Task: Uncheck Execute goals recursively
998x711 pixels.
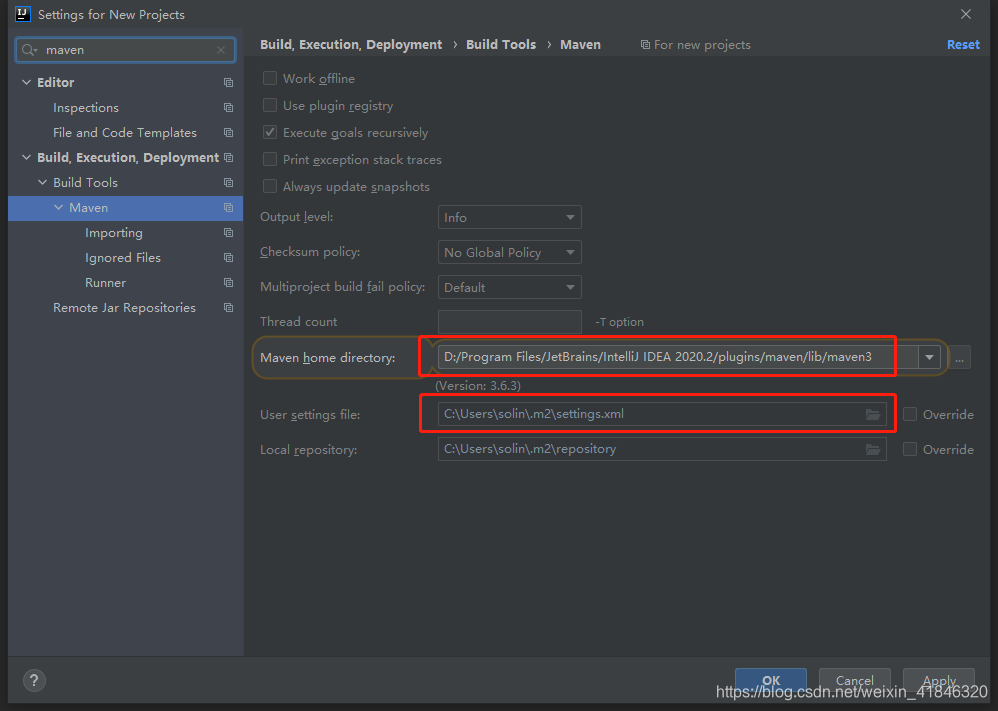Action: pyautogui.click(x=270, y=132)
